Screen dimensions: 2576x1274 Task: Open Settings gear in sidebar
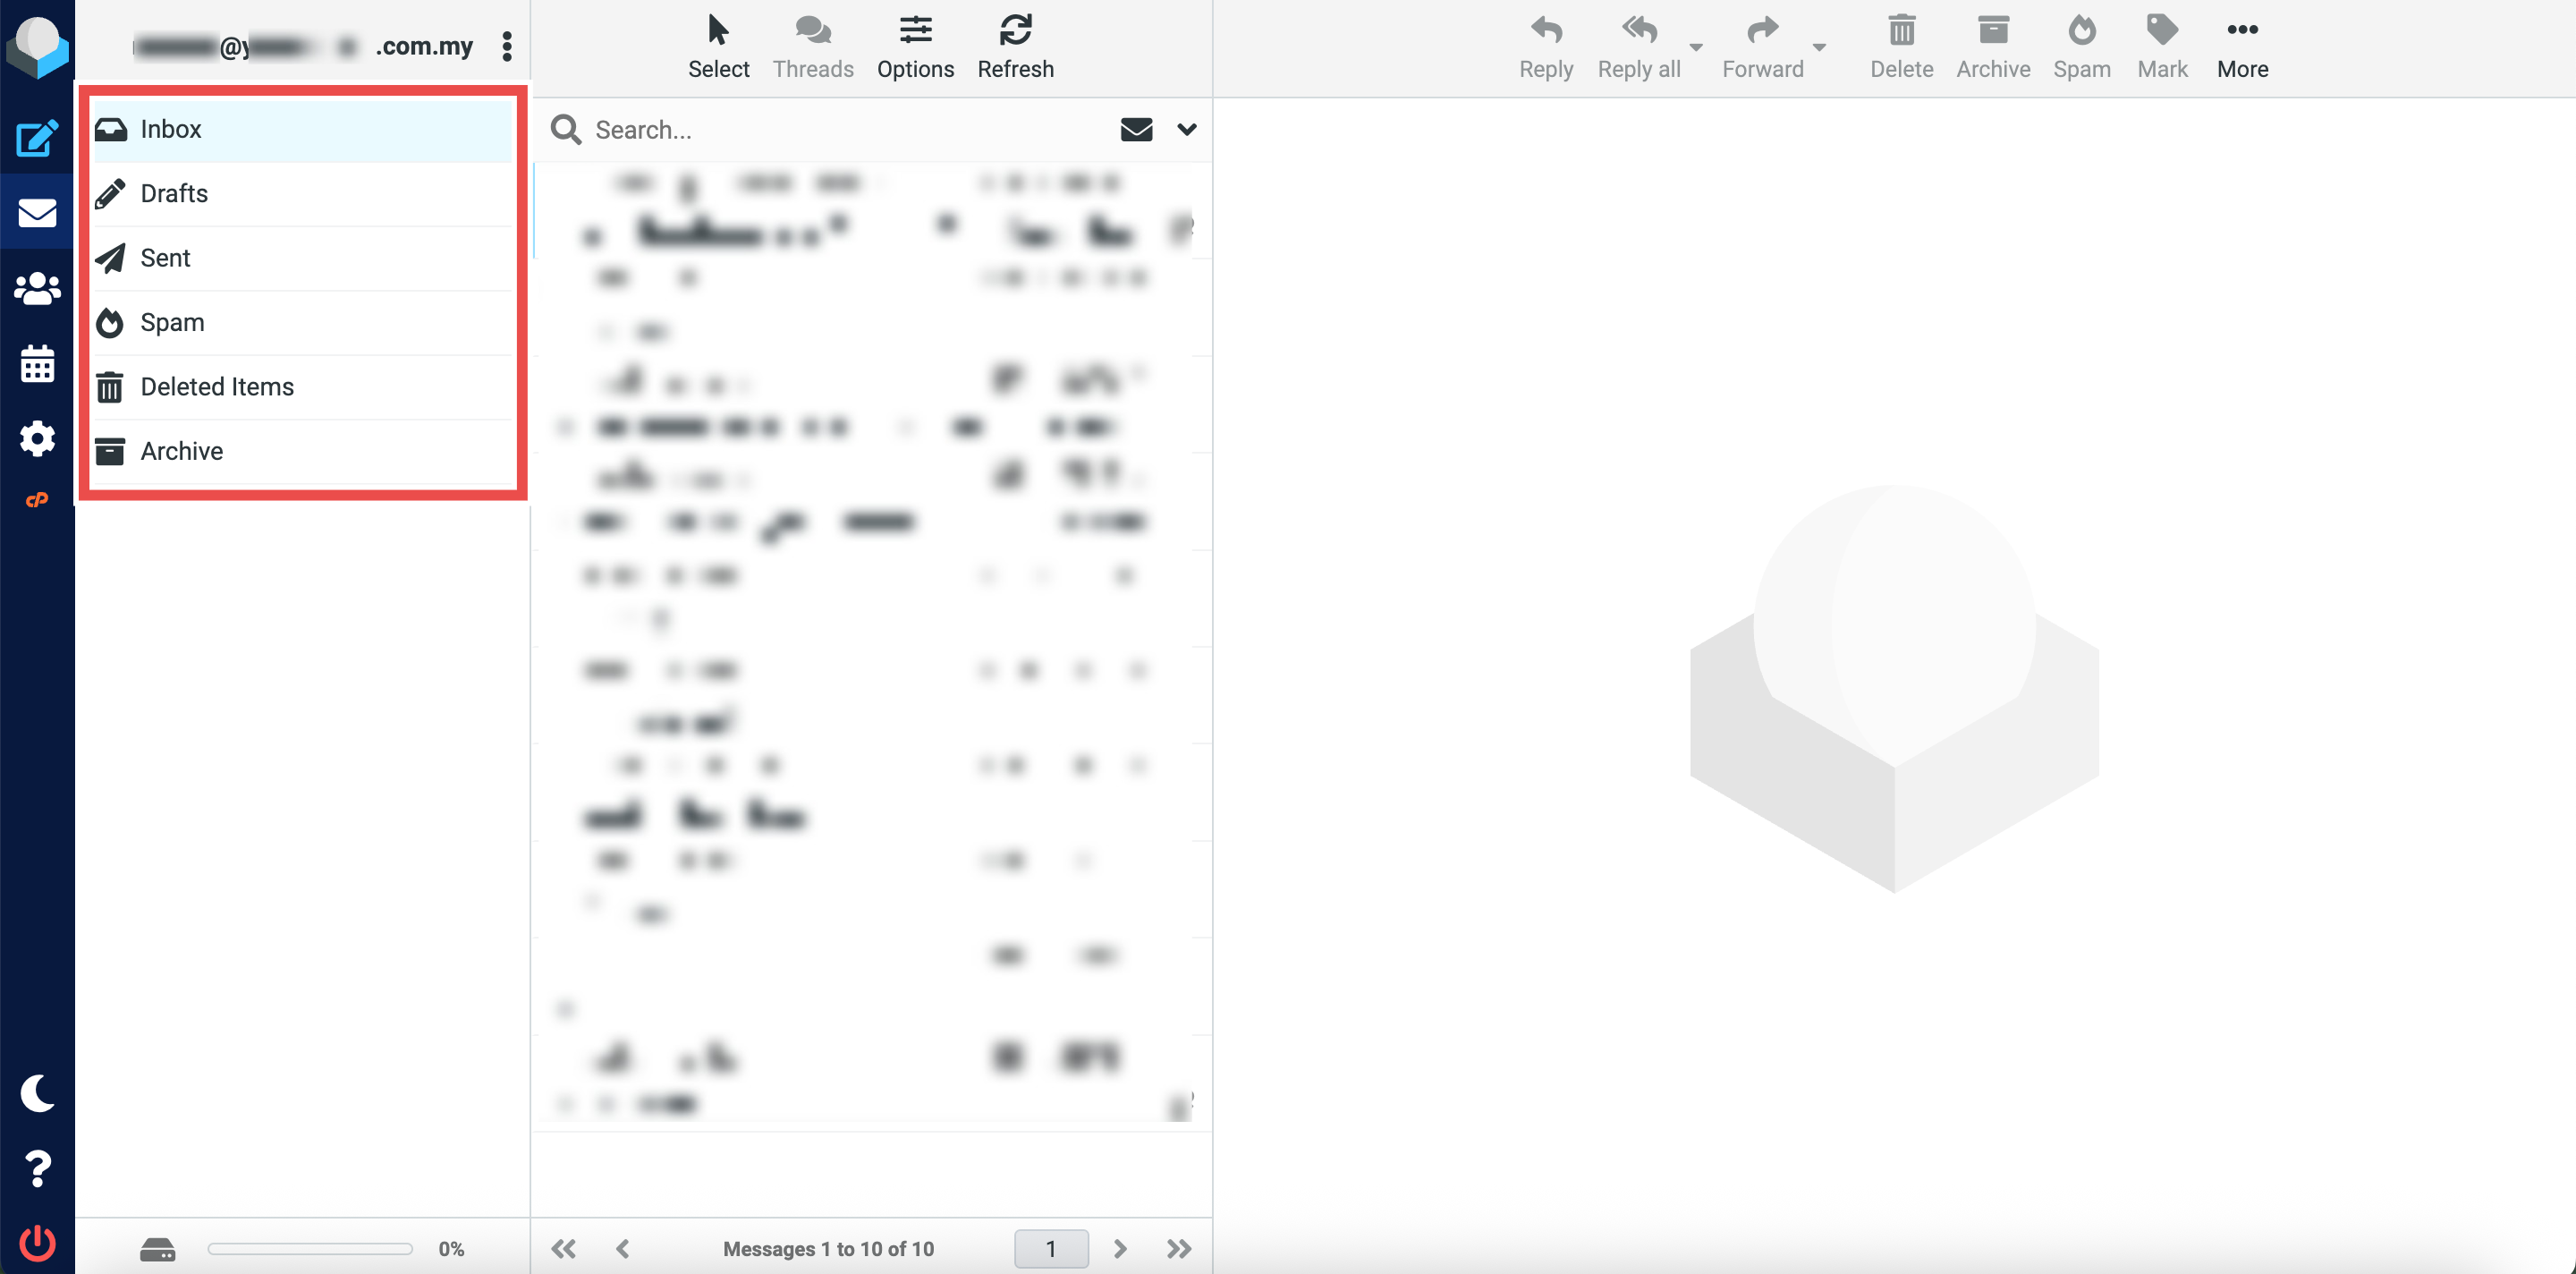click(x=37, y=438)
